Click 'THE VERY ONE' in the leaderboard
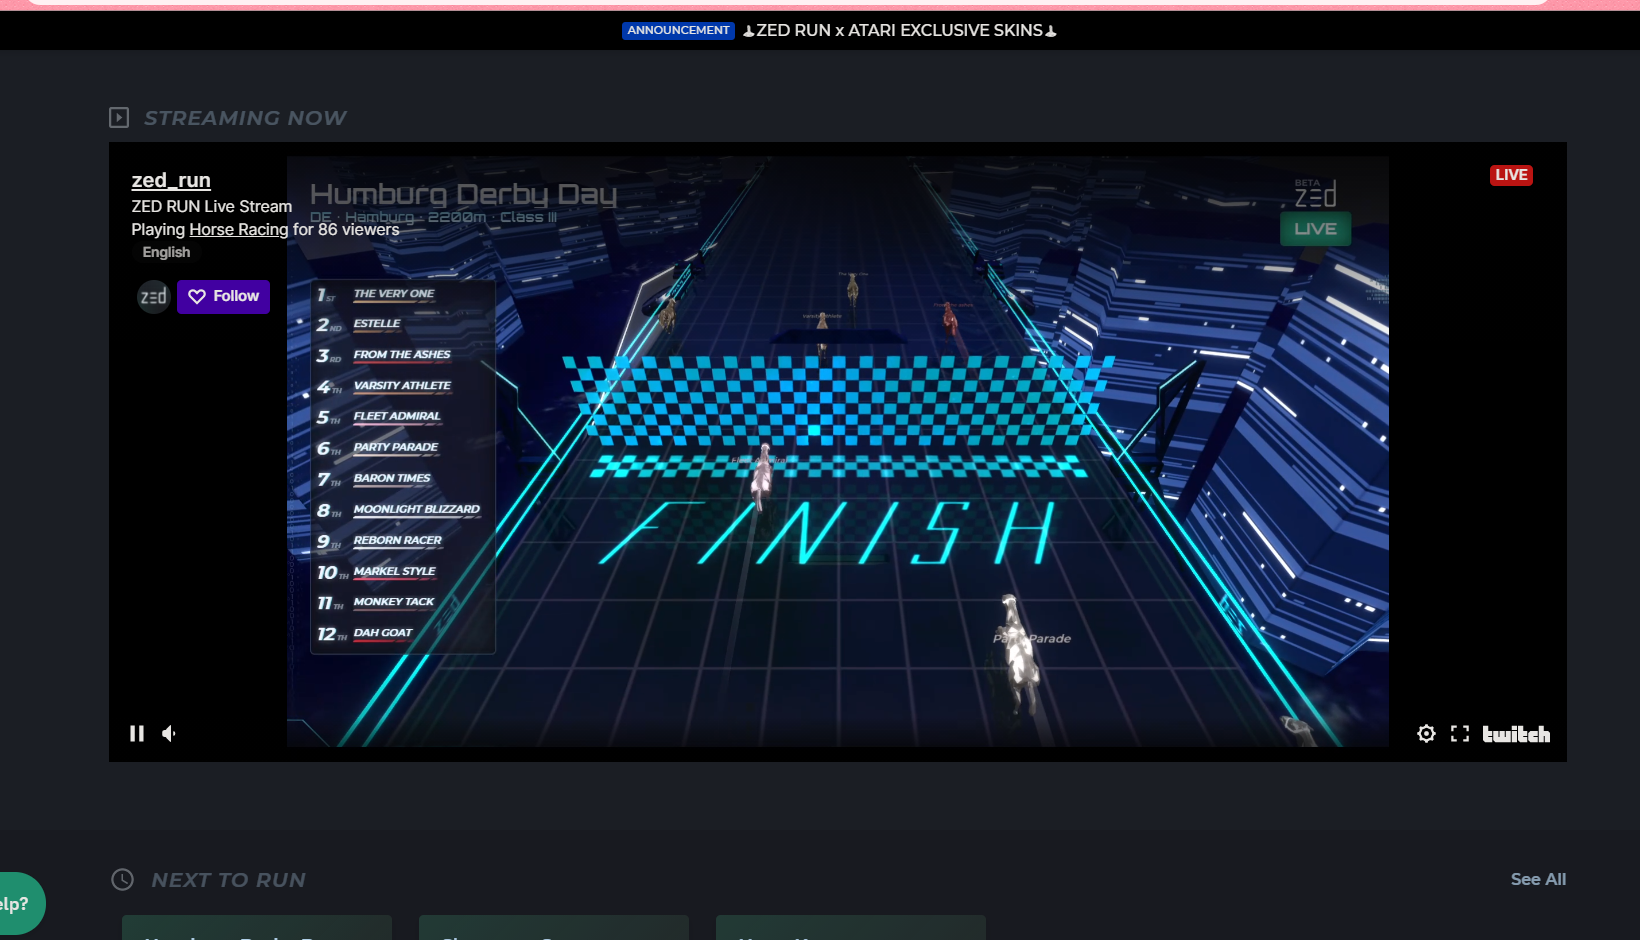The height and width of the screenshot is (940, 1640). click(394, 294)
